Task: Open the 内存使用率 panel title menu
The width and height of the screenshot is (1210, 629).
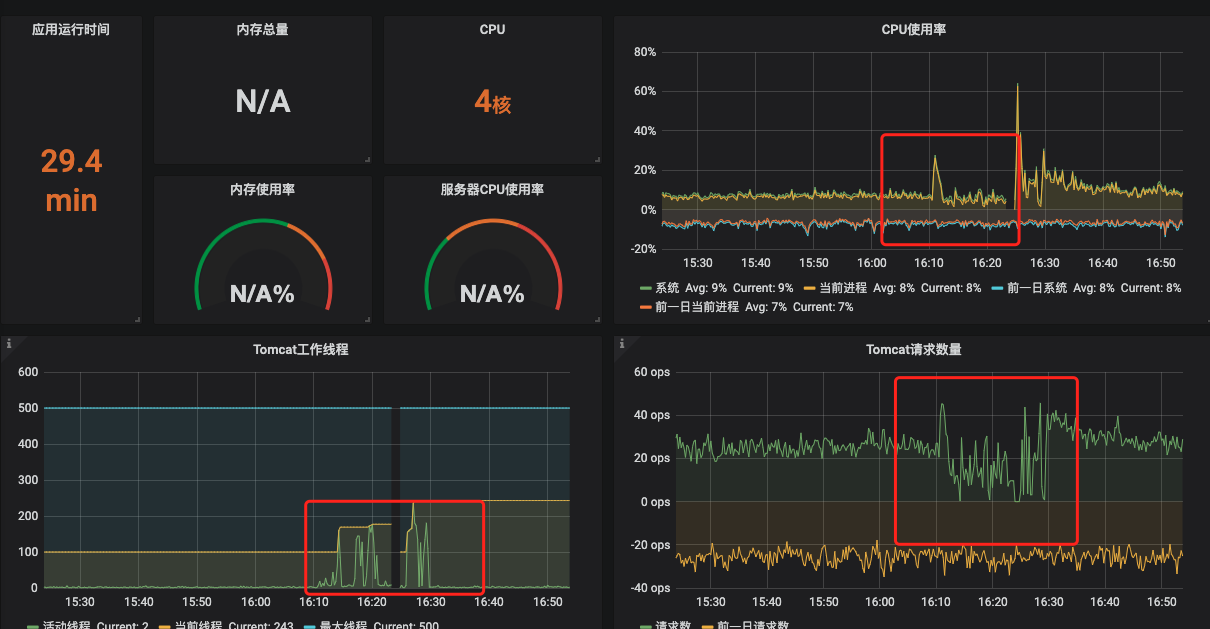Action: [263, 189]
